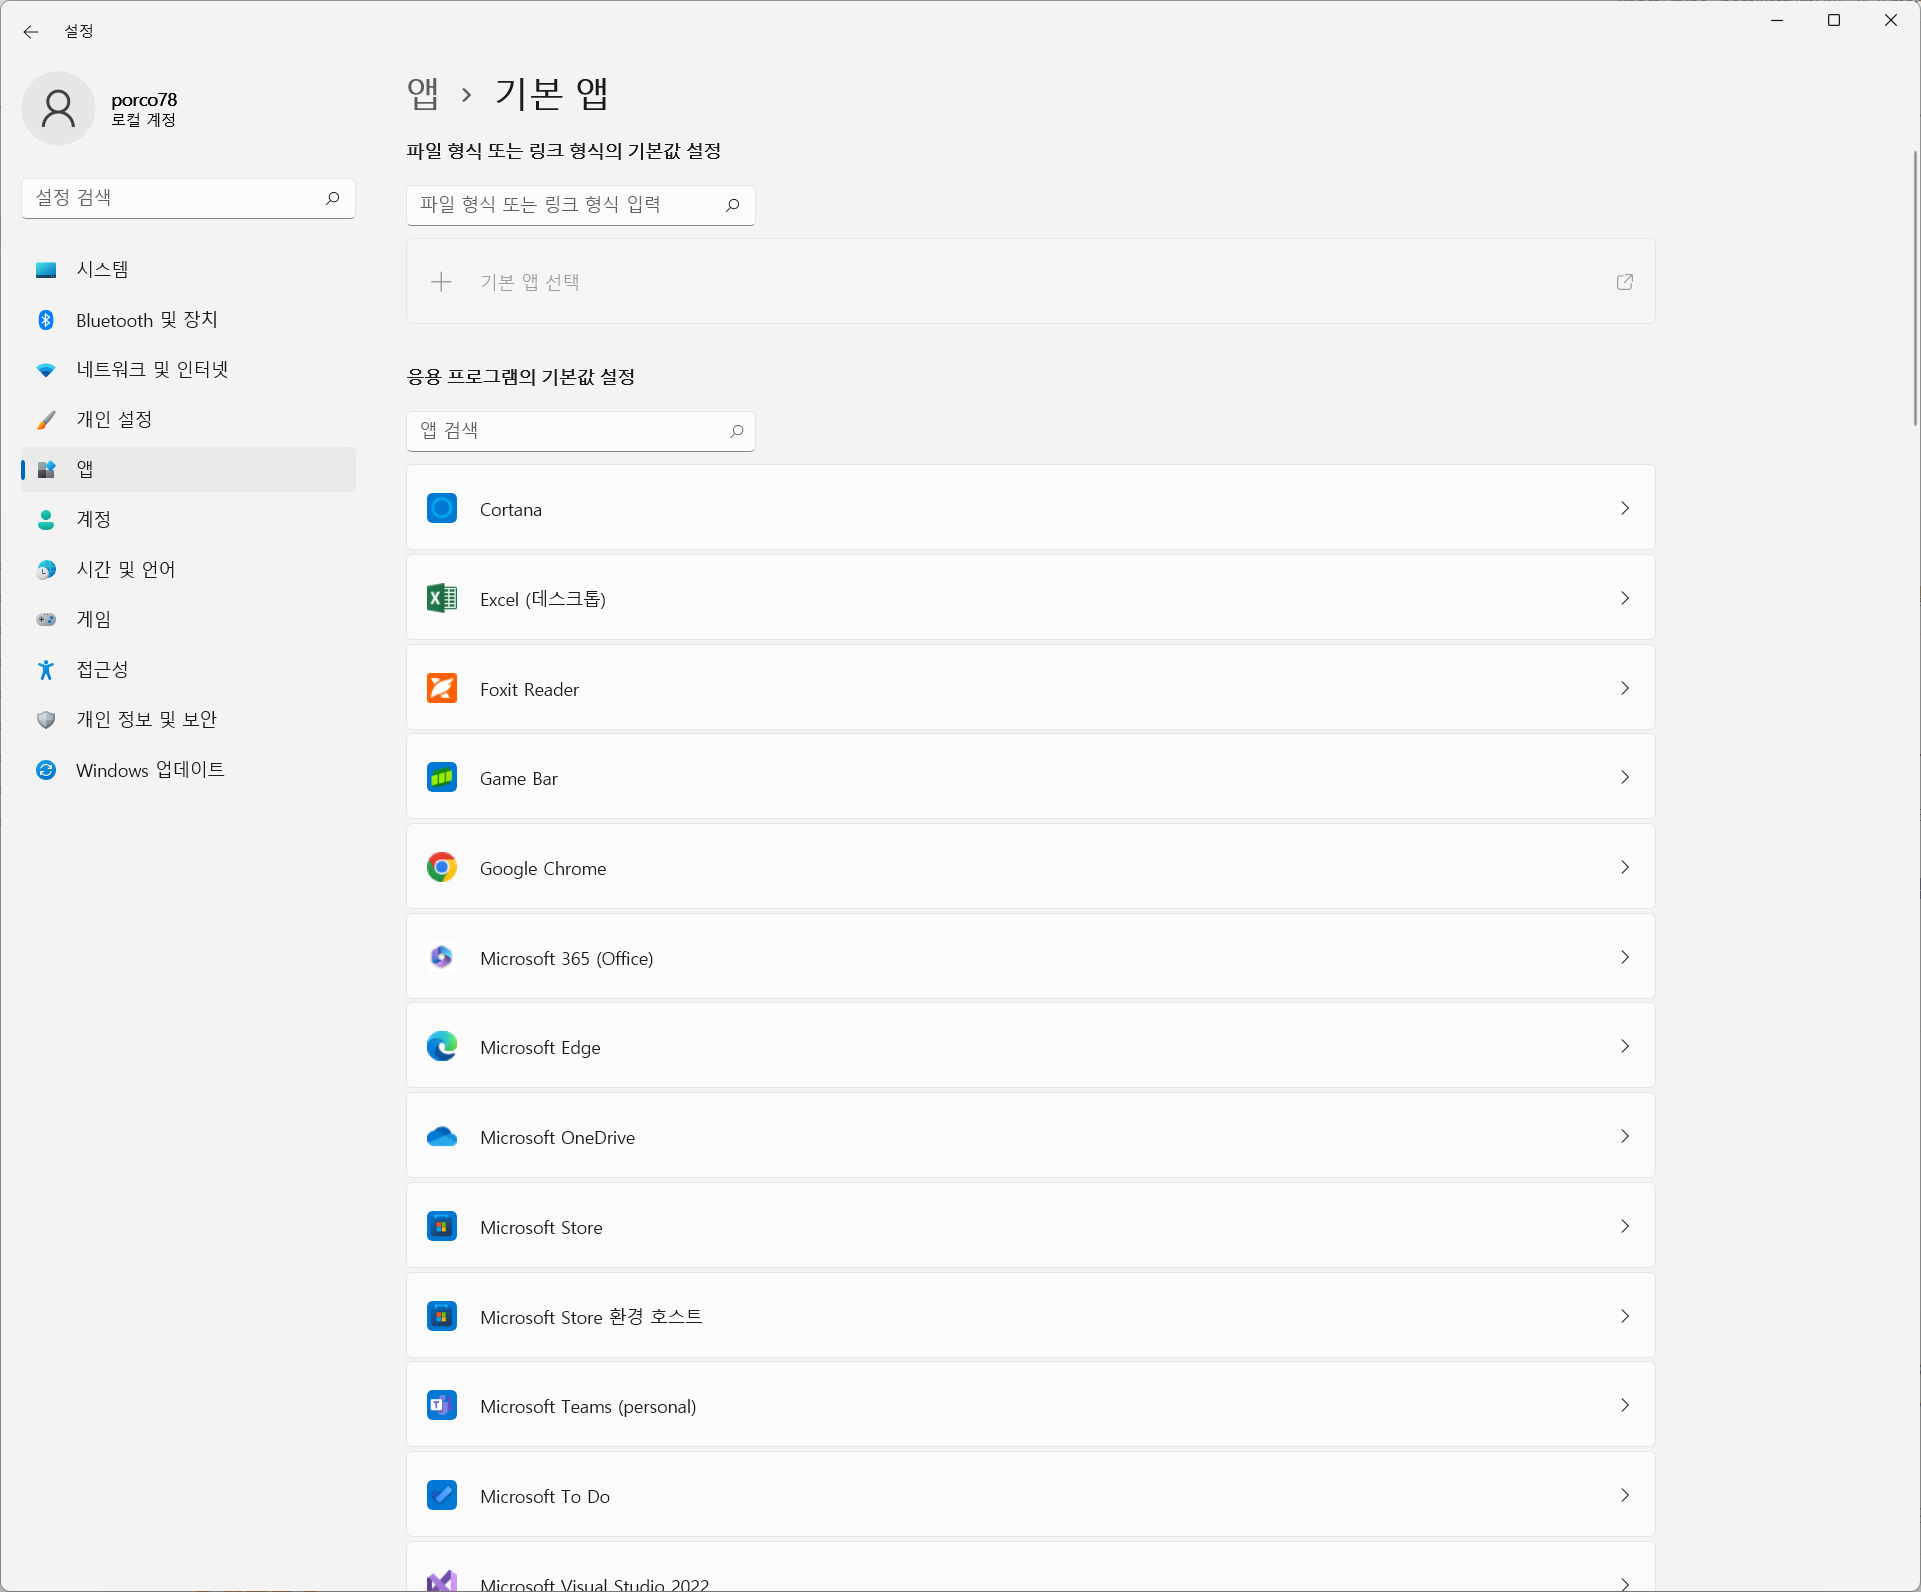Click the Bluetooth icon in sidebar
Viewport: 1921px width, 1592px height.
click(46, 320)
